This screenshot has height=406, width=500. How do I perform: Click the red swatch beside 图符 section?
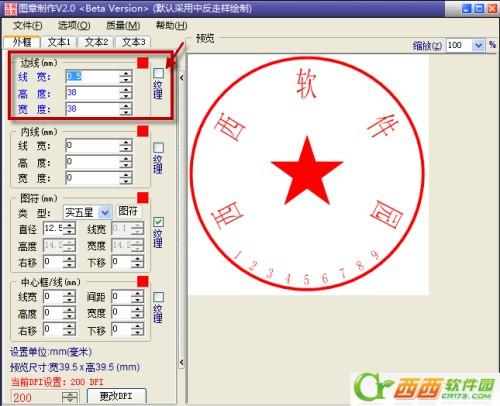[143, 197]
